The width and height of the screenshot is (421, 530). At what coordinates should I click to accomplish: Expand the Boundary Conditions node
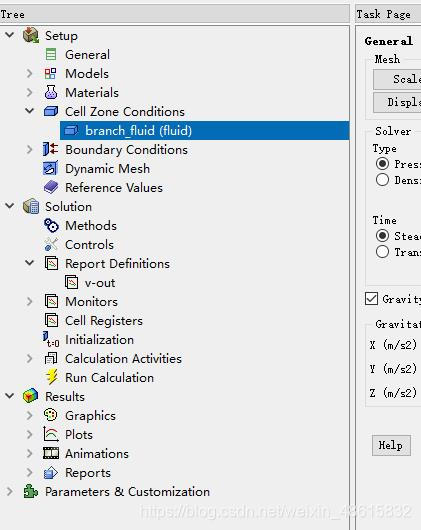(30, 149)
